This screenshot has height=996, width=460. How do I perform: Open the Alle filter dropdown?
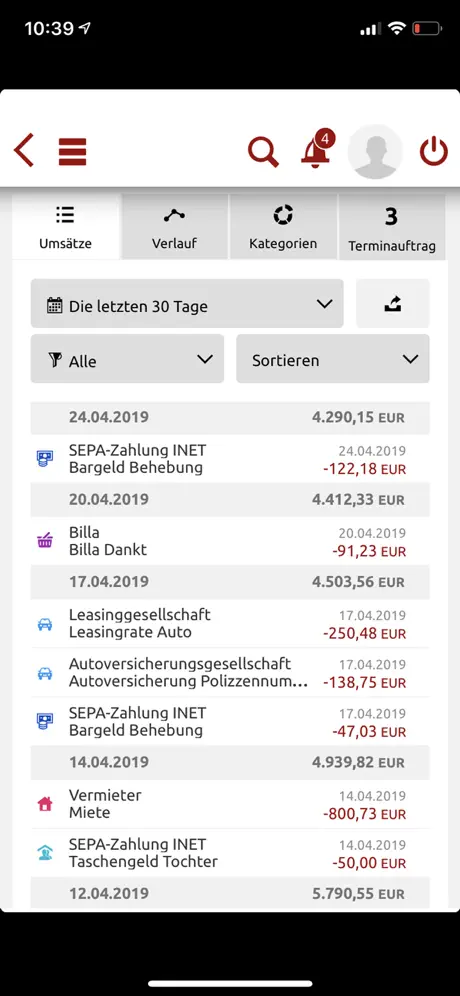127,359
